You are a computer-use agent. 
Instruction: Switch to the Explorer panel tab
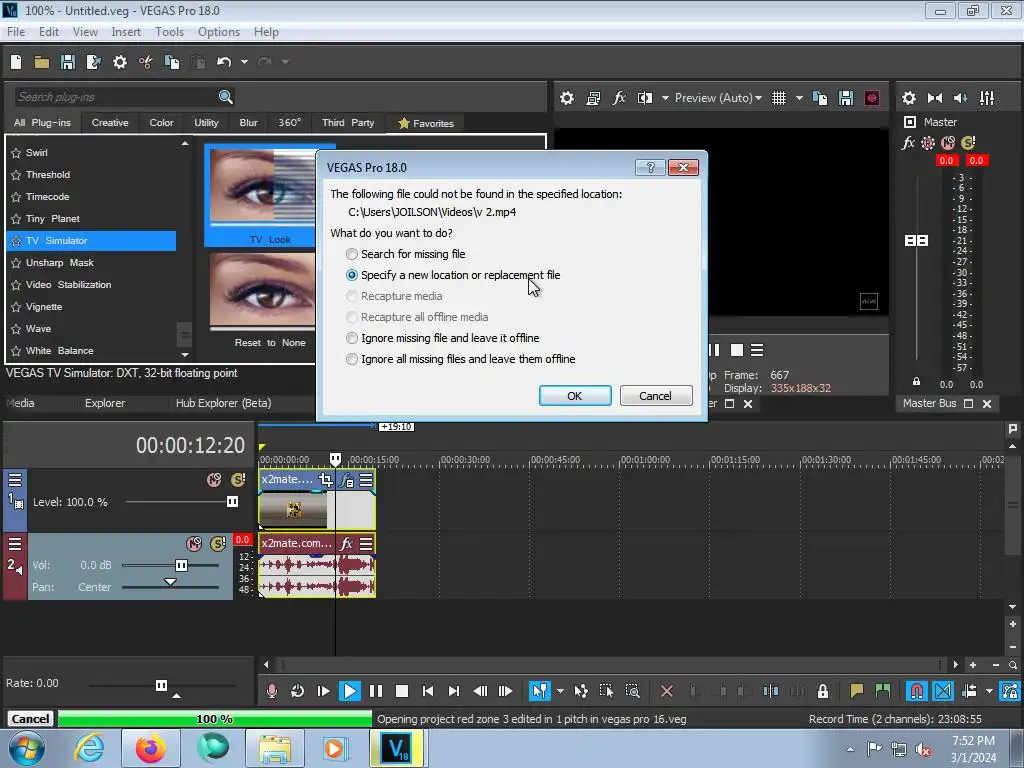(x=104, y=403)
